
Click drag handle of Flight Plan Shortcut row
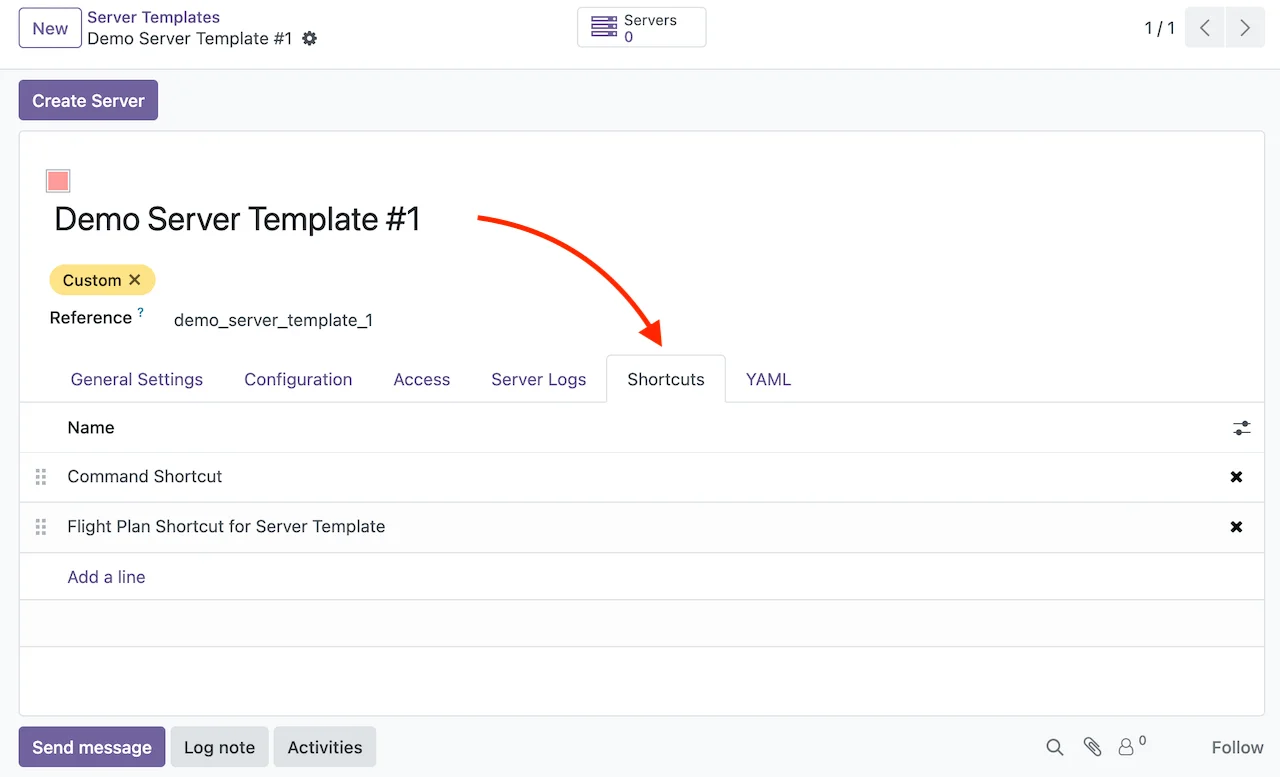tap(41, 527)
